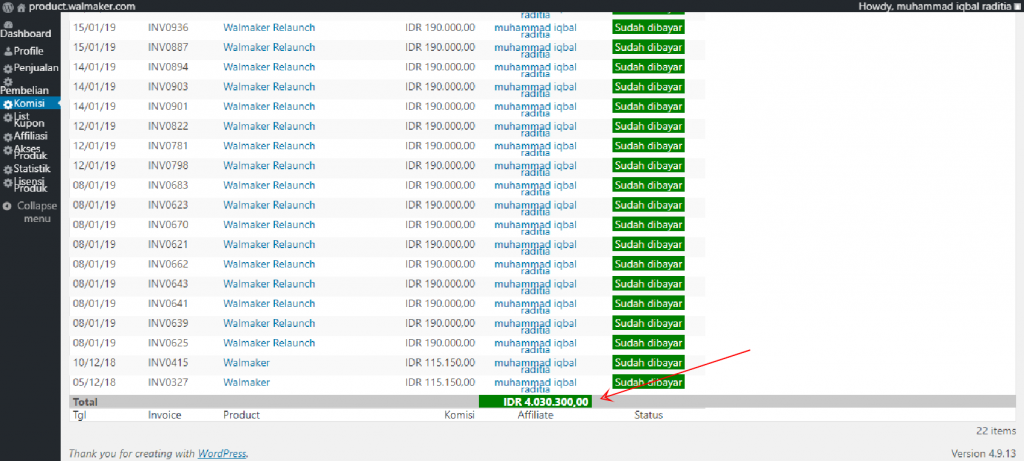Open the Akses Produk menu item
This screenshot has height=461, width=1024.
point(29,152)
